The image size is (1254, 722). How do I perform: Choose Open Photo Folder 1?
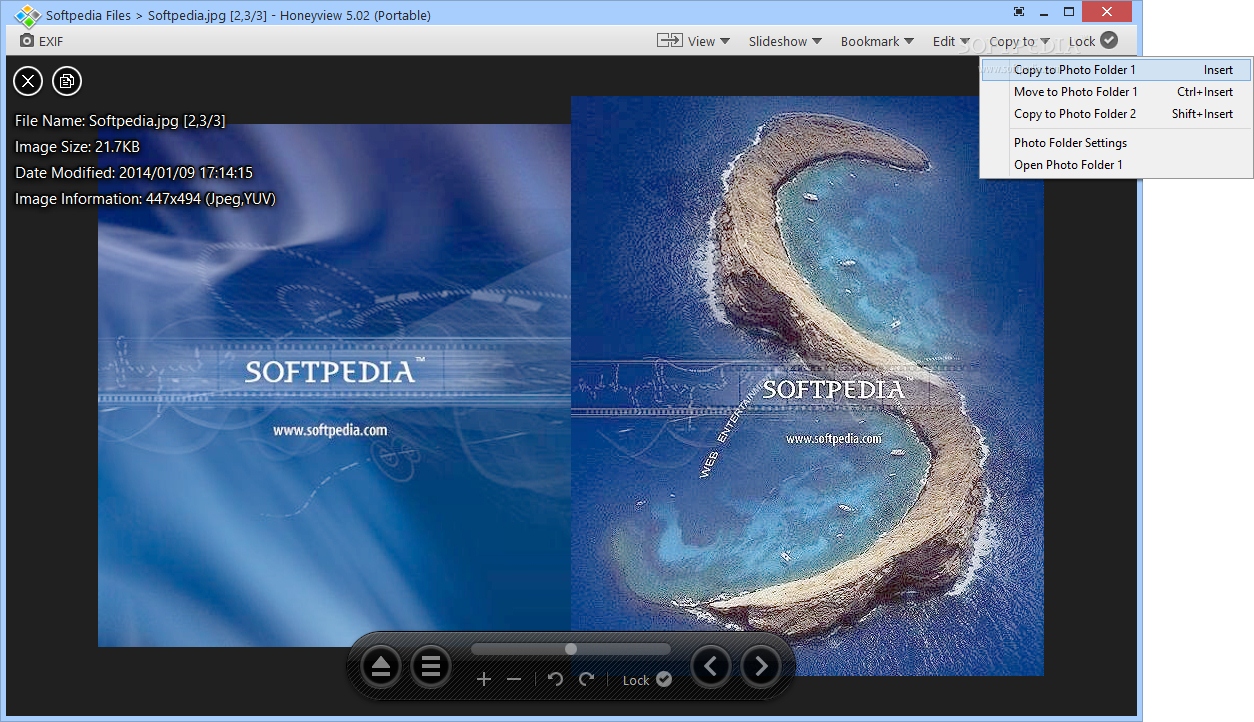click(1116, 165)
